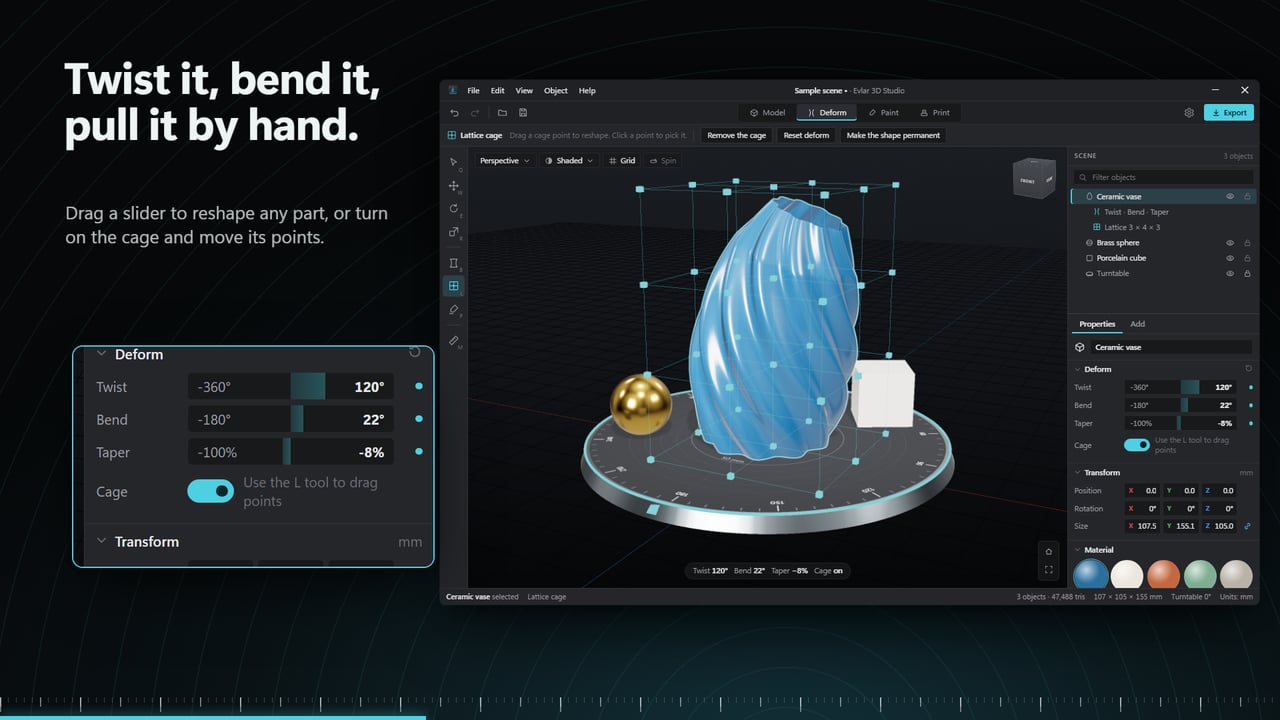
Task: Click the Export button
Action: click(1229, 113)
